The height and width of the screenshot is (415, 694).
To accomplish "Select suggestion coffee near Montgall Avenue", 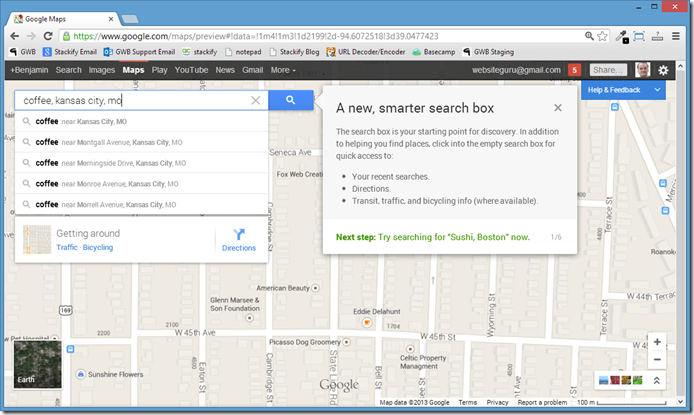I will [142, 142].
